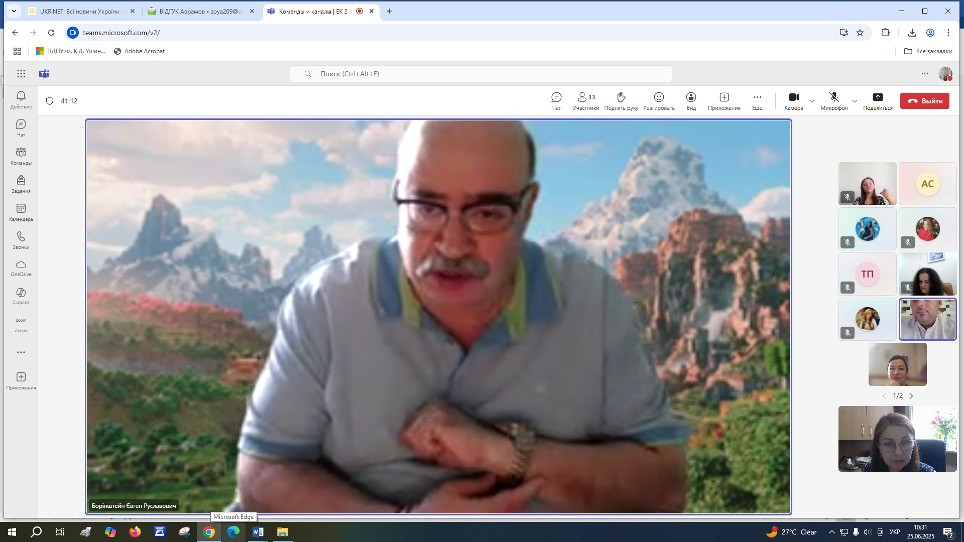Open Activity notifications in the sidebar

click(x=21, y=99)
